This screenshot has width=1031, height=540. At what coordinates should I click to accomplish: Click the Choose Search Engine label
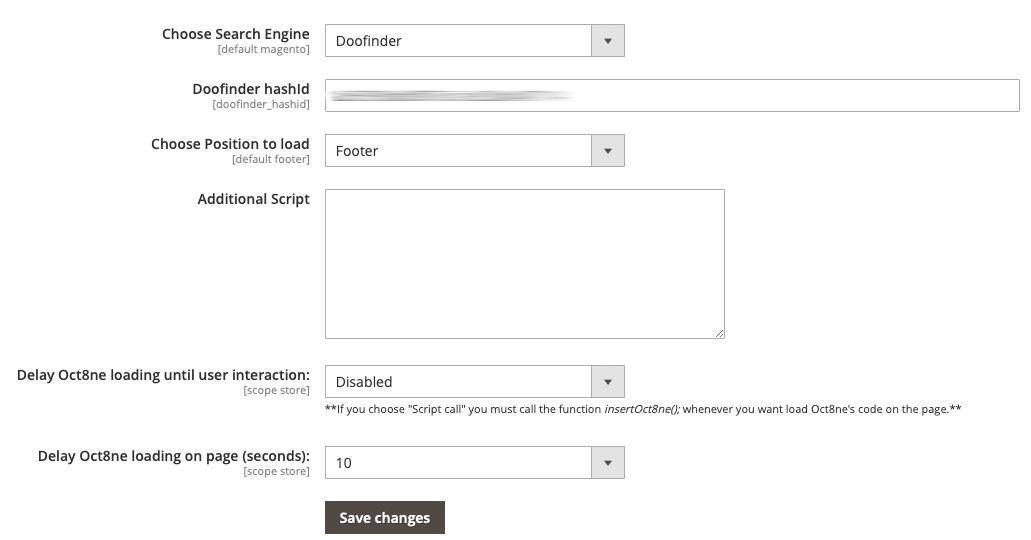tap(236, 34)
